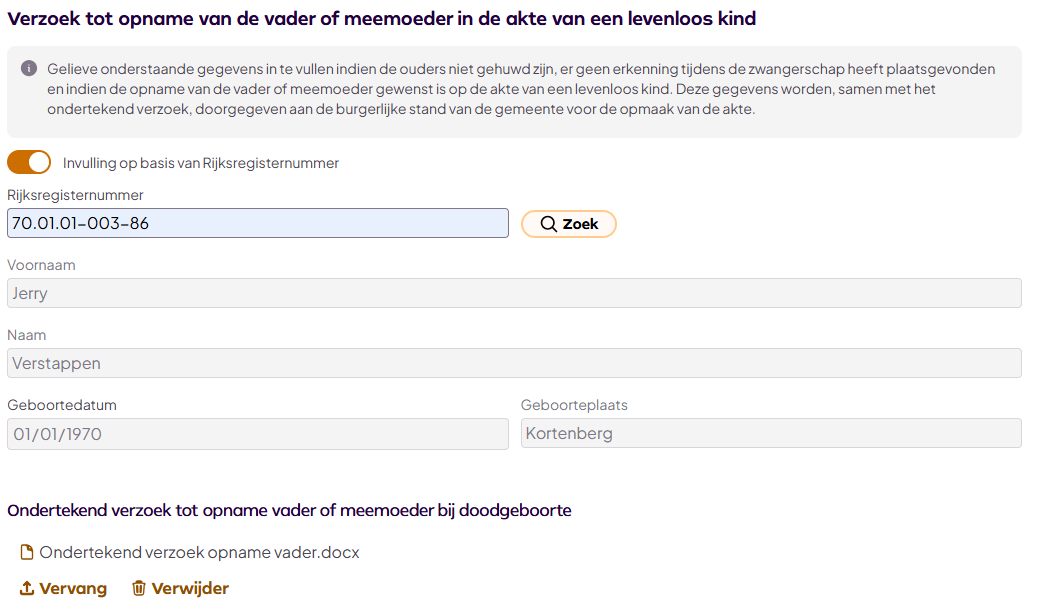Select the Geboorteplaats field showing Kortenberg

click(x=771, y=433)
